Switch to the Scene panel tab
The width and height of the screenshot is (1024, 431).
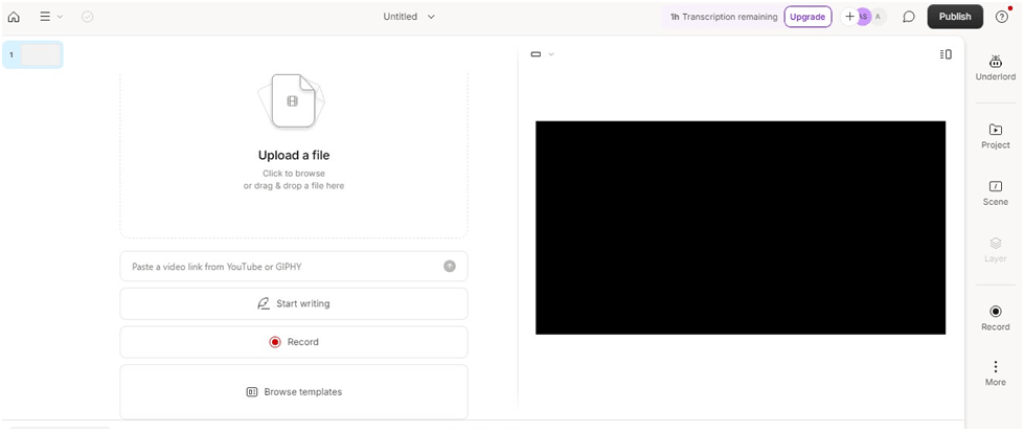(995, 193)
